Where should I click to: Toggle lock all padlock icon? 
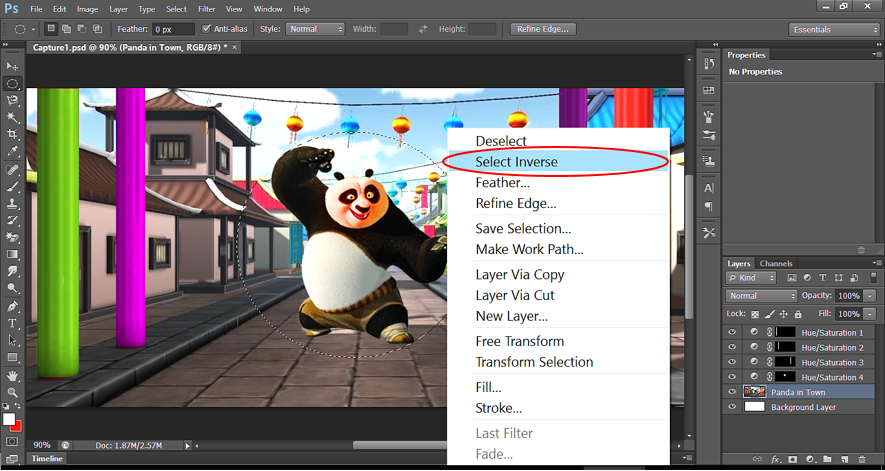pyautogui.click(x=798, y=314)
